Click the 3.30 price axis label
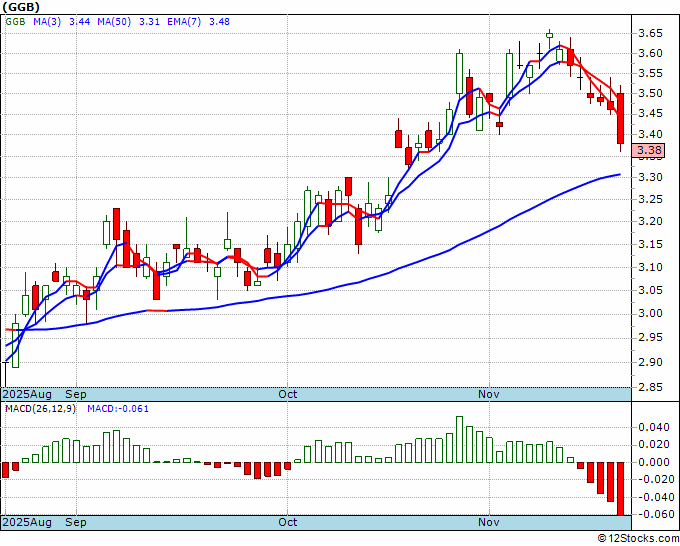 point(650,177)
